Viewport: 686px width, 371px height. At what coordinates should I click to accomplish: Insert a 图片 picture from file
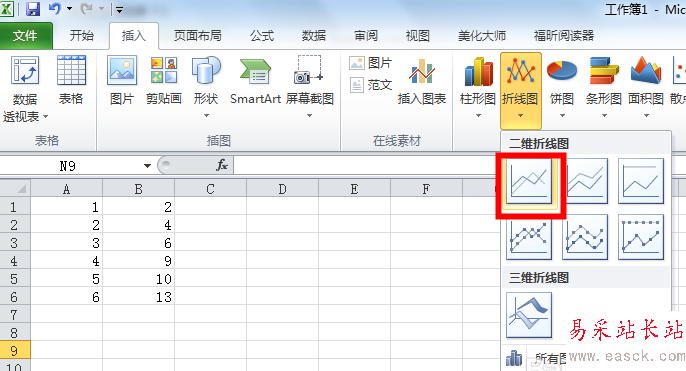(122, 80)
